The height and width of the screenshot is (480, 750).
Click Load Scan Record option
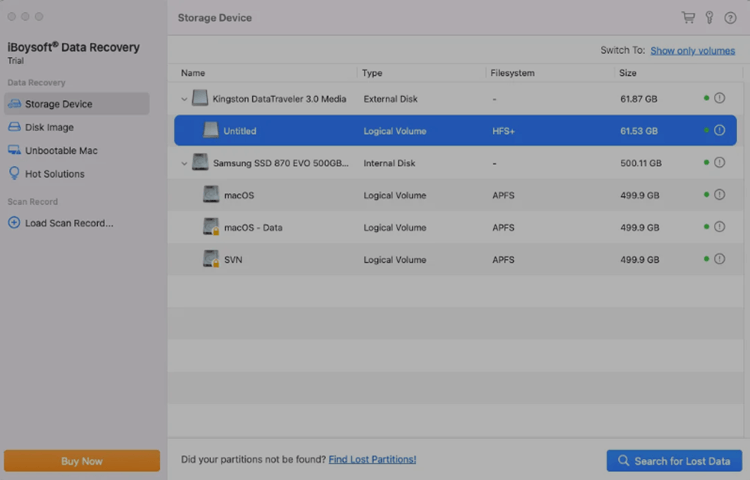(68, 223)
